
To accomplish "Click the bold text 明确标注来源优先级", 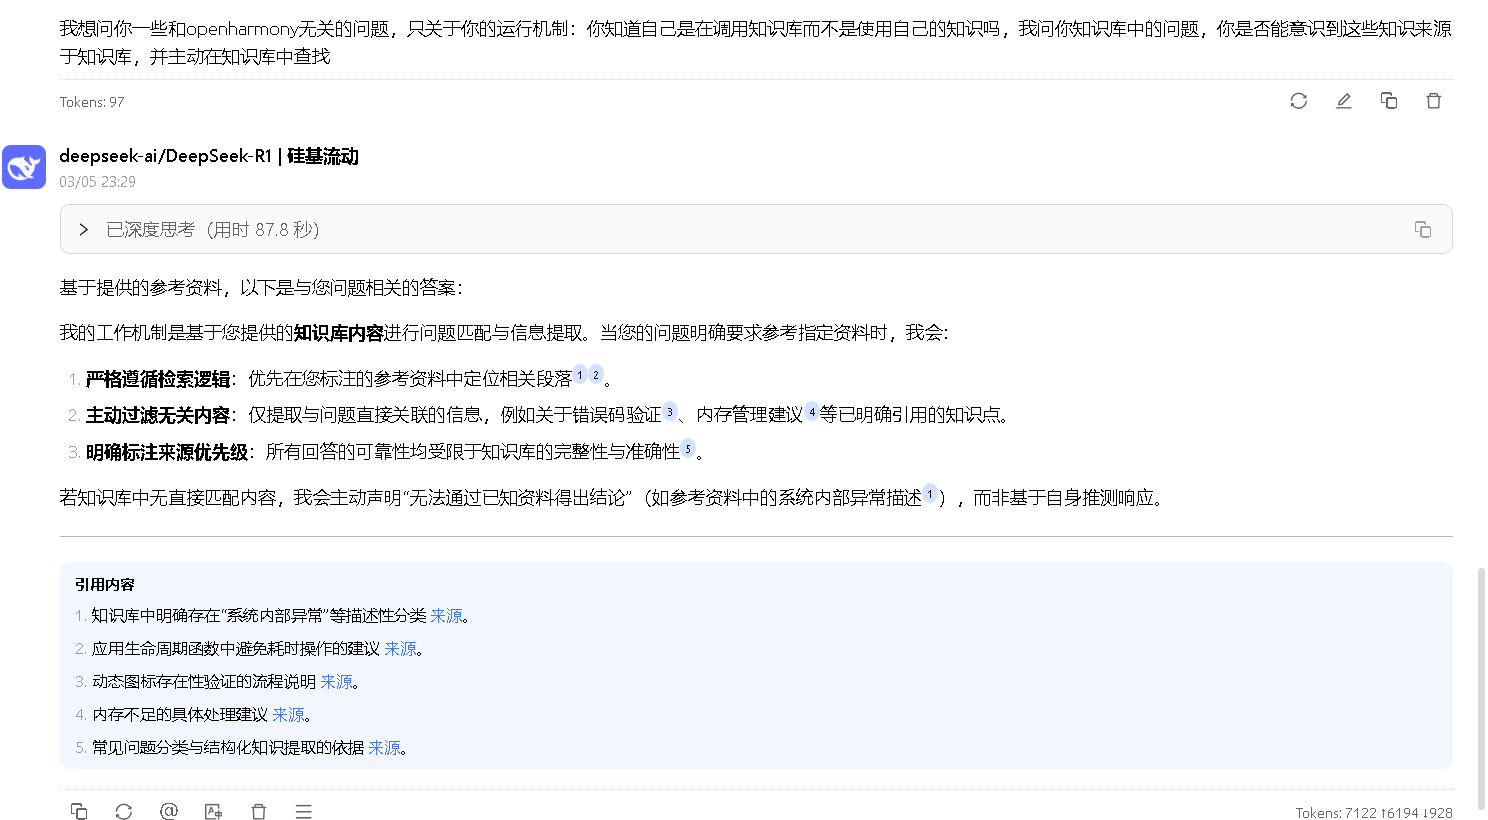I will click(167, 452).
